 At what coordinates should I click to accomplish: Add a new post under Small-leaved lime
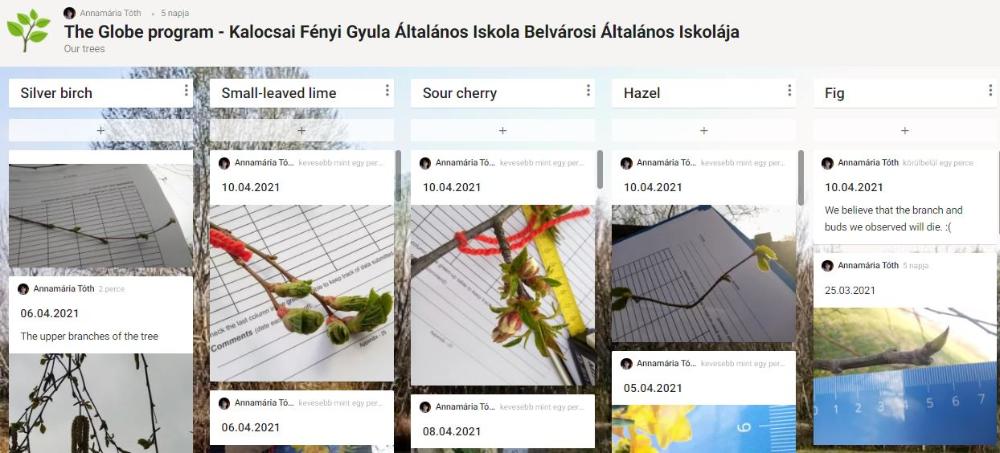point(302,130)
